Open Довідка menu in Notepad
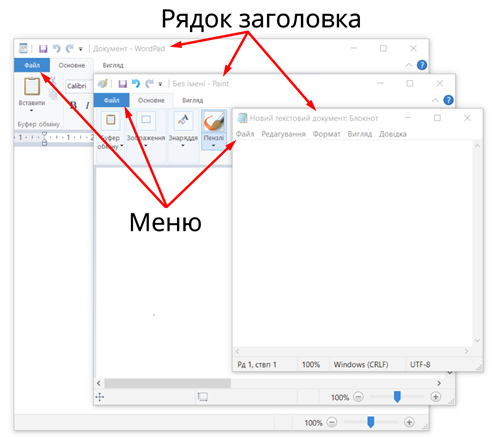 pyautogui.click(x=393, y=134)
